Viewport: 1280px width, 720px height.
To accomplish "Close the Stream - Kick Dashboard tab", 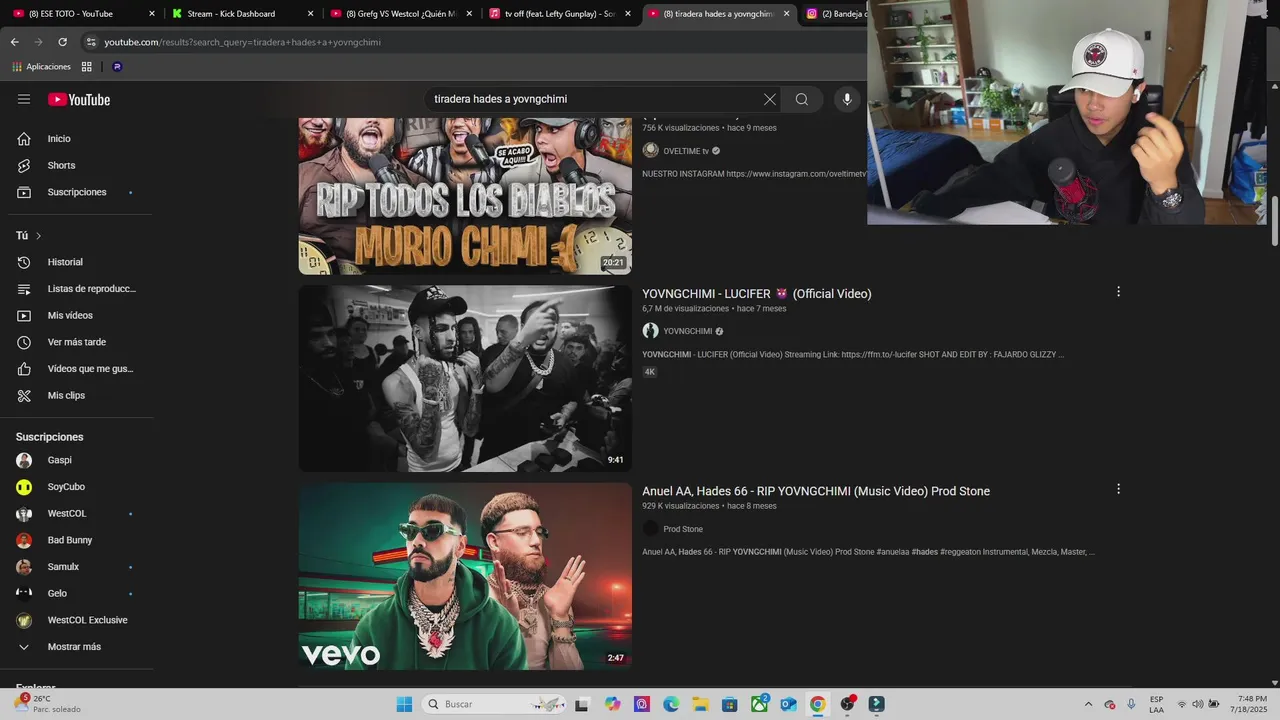I will point(310,14).
